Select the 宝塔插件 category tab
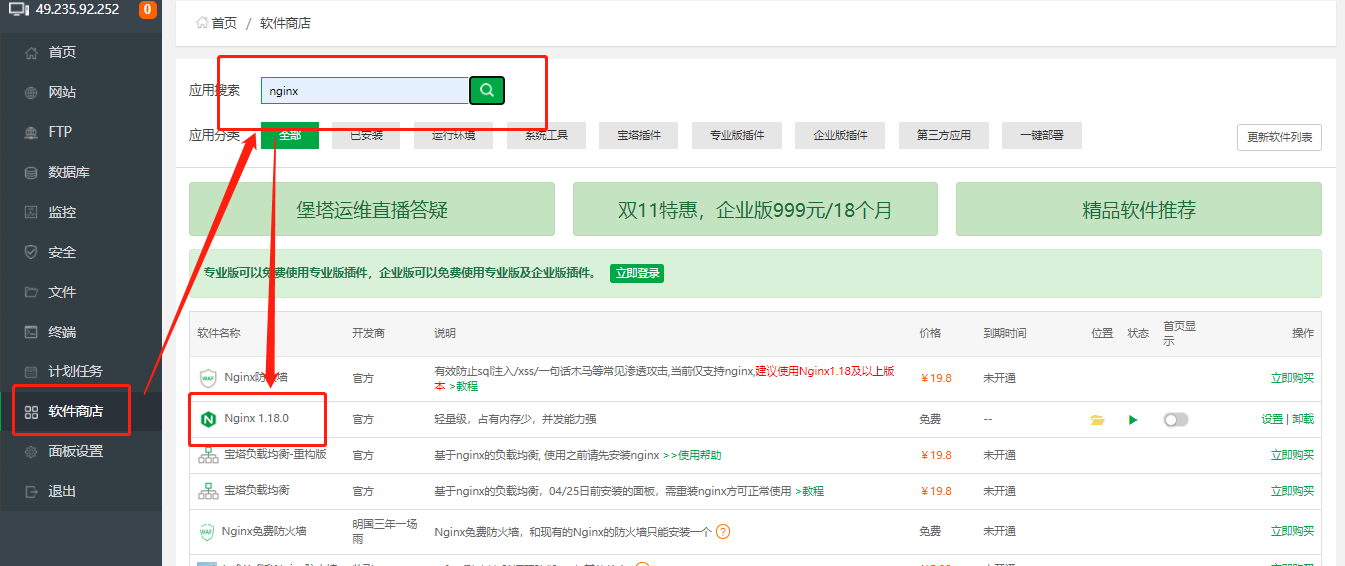Image resolution: width=1345 pixels, height=566 pixels. pyautogui.click(x=638, y=135)
